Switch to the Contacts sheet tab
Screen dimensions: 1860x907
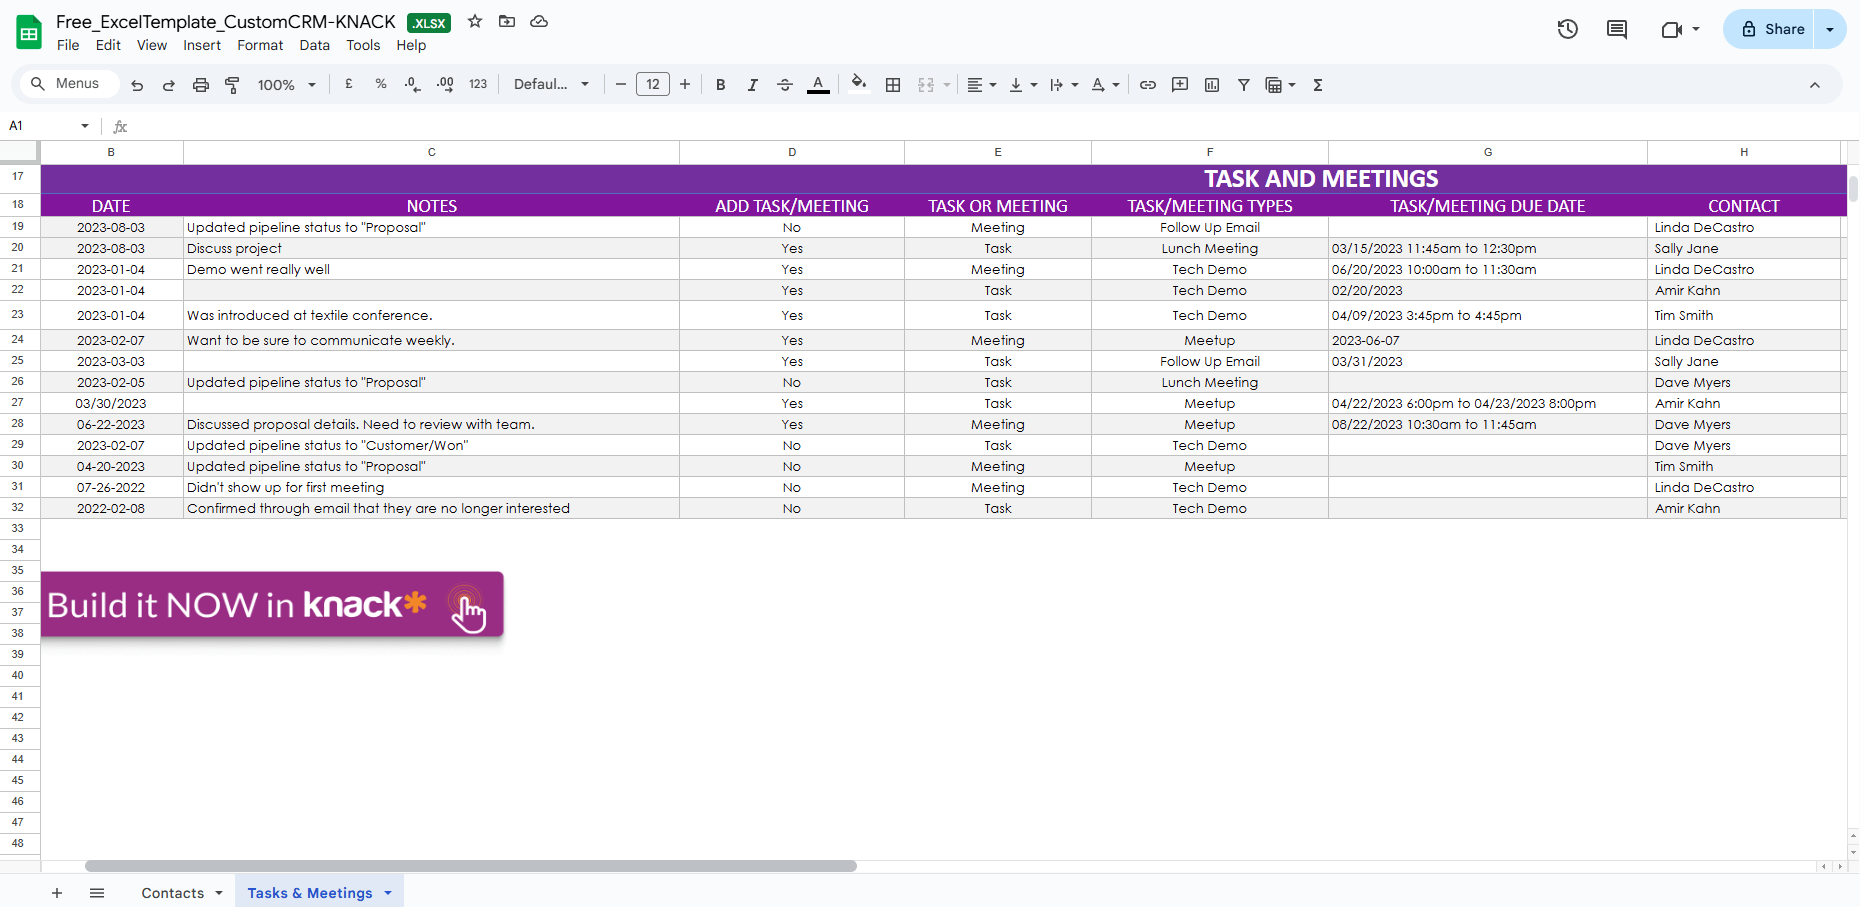172,892
